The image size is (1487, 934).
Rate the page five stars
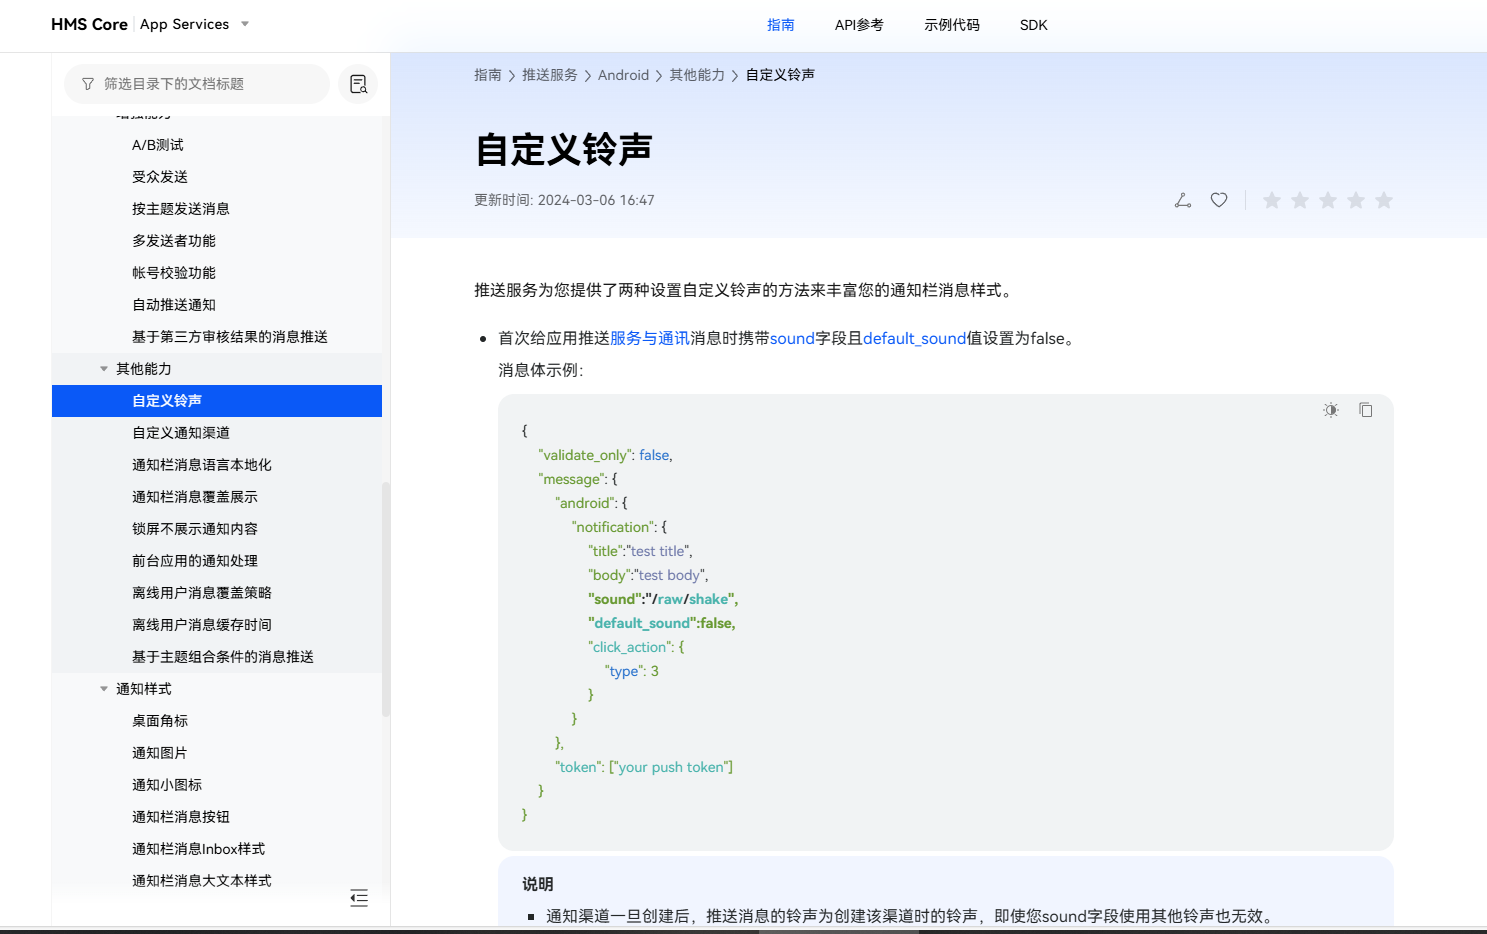pos(1384,200)
